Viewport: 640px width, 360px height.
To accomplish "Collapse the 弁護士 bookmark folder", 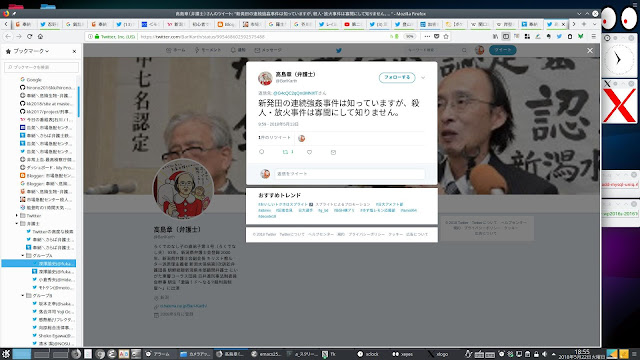I will (x=17, y=224).
